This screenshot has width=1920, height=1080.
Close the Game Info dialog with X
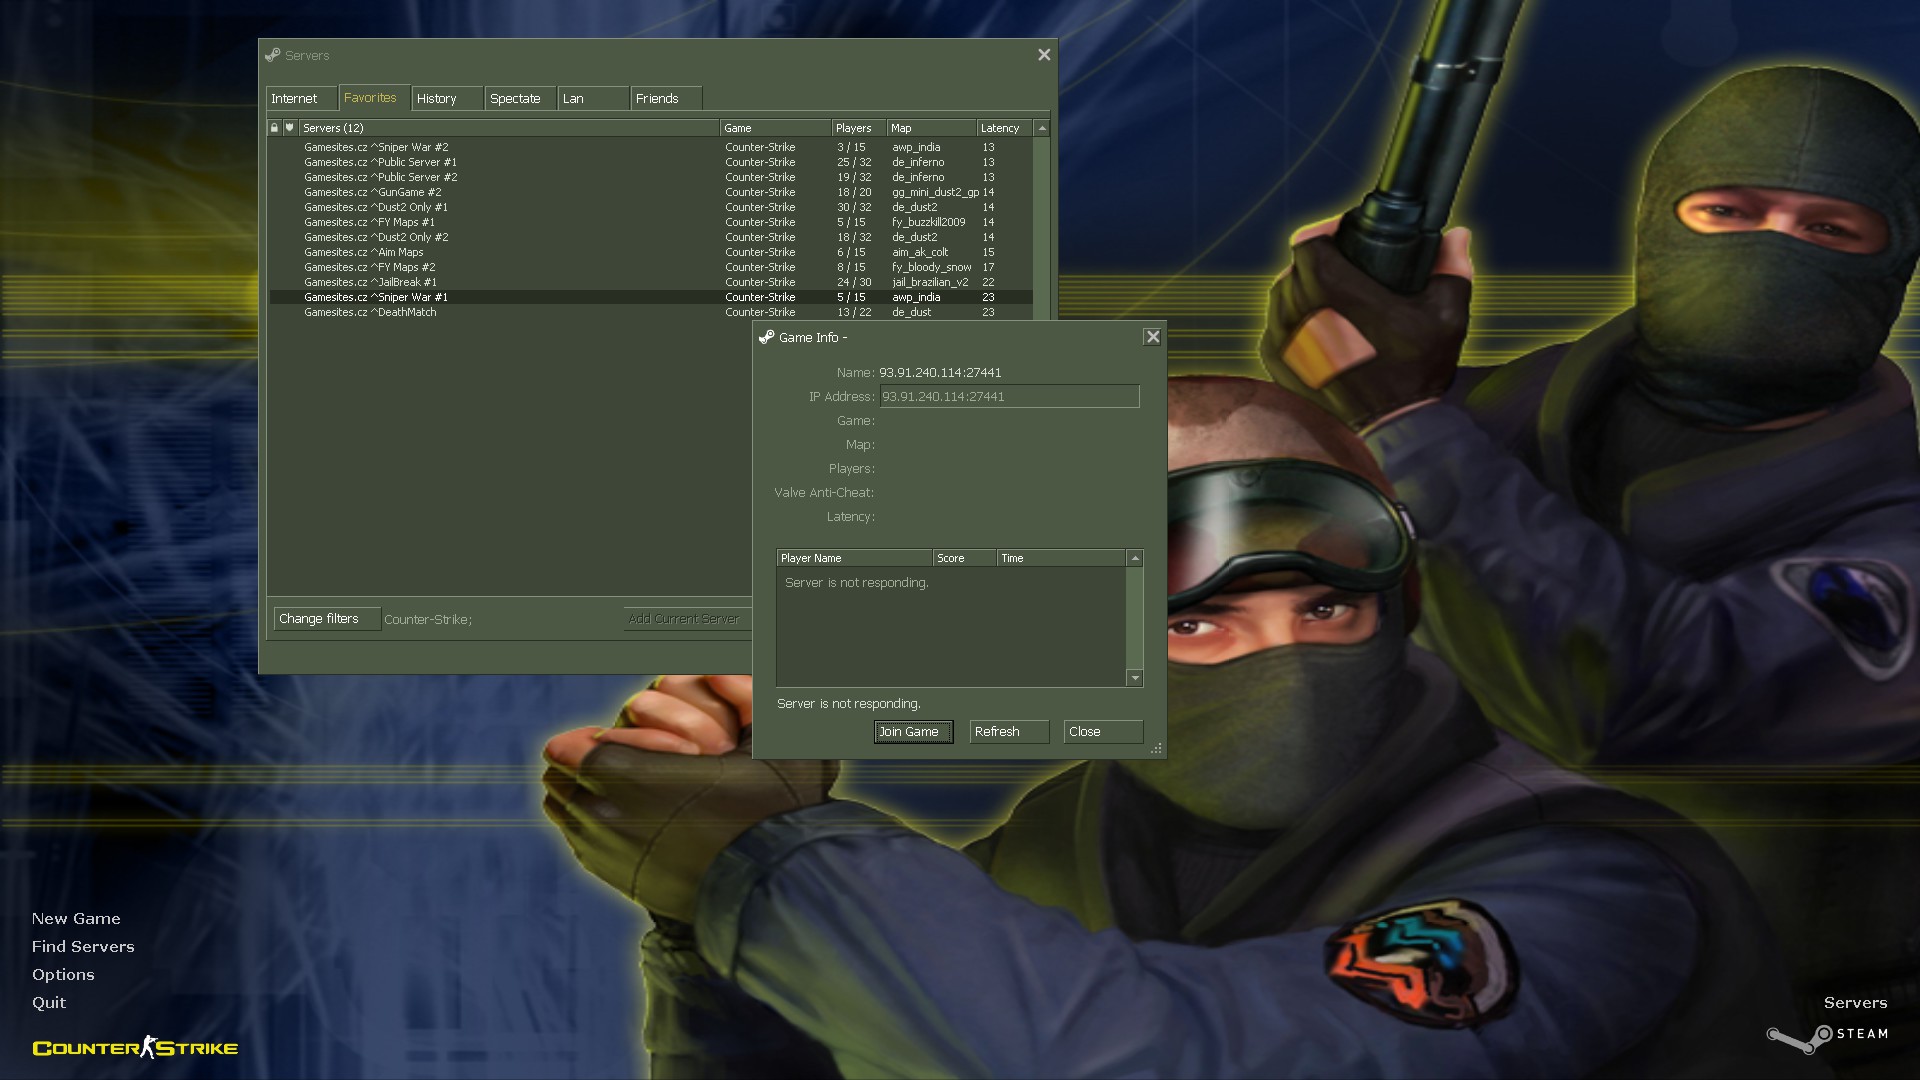coord(1152,337)
